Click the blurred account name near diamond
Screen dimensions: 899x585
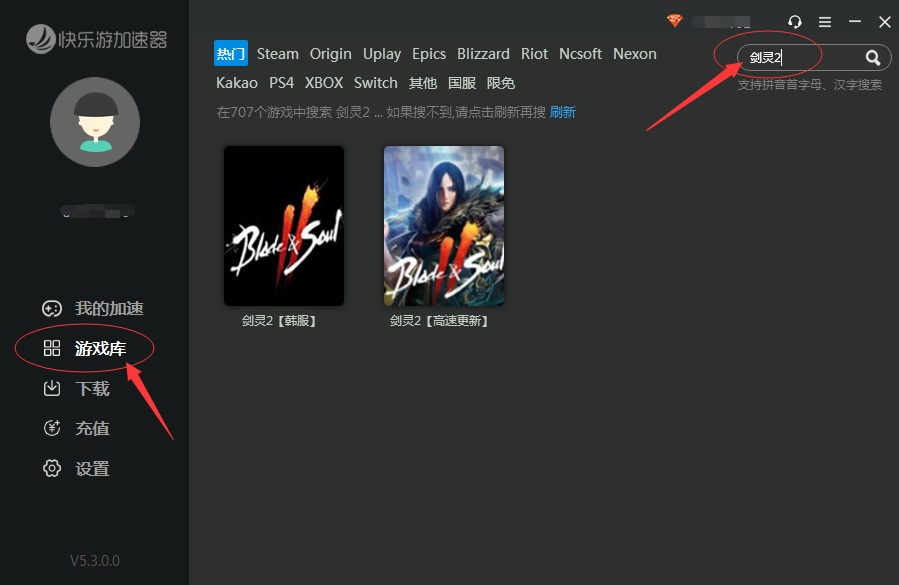(x=721, y=22)
